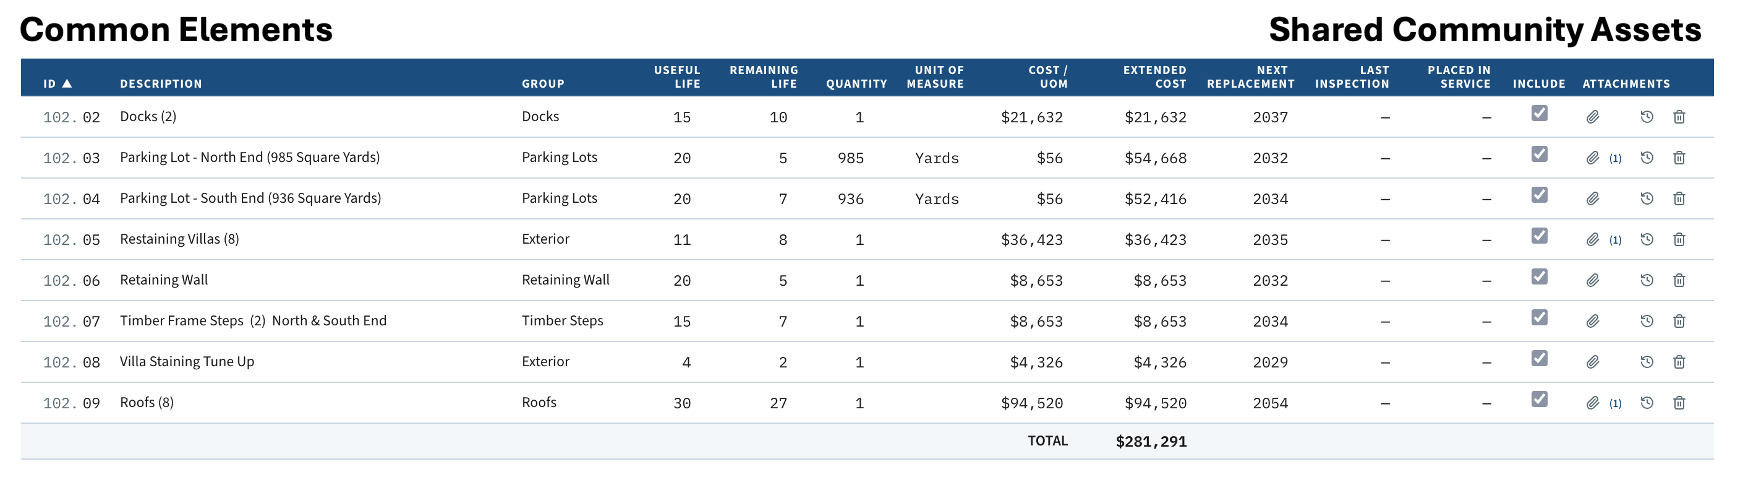Image resolution: width=1740 pixels, height=486 pixels.
Task: Click next replacement year 2029
Action: point(1270,362)
